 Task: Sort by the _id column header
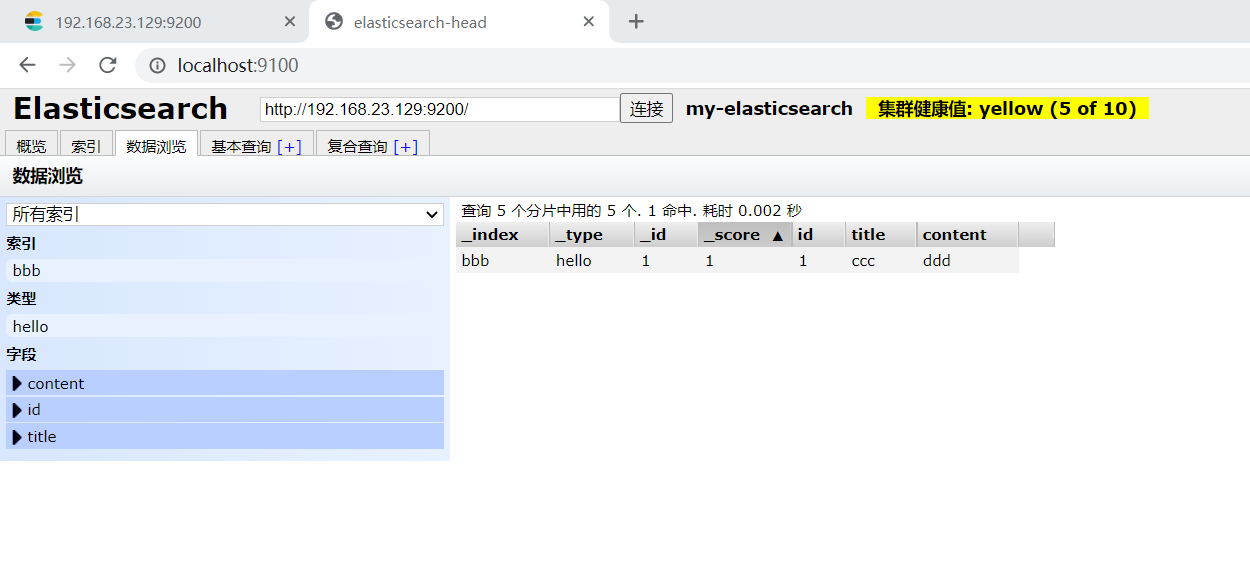point(667,235)
